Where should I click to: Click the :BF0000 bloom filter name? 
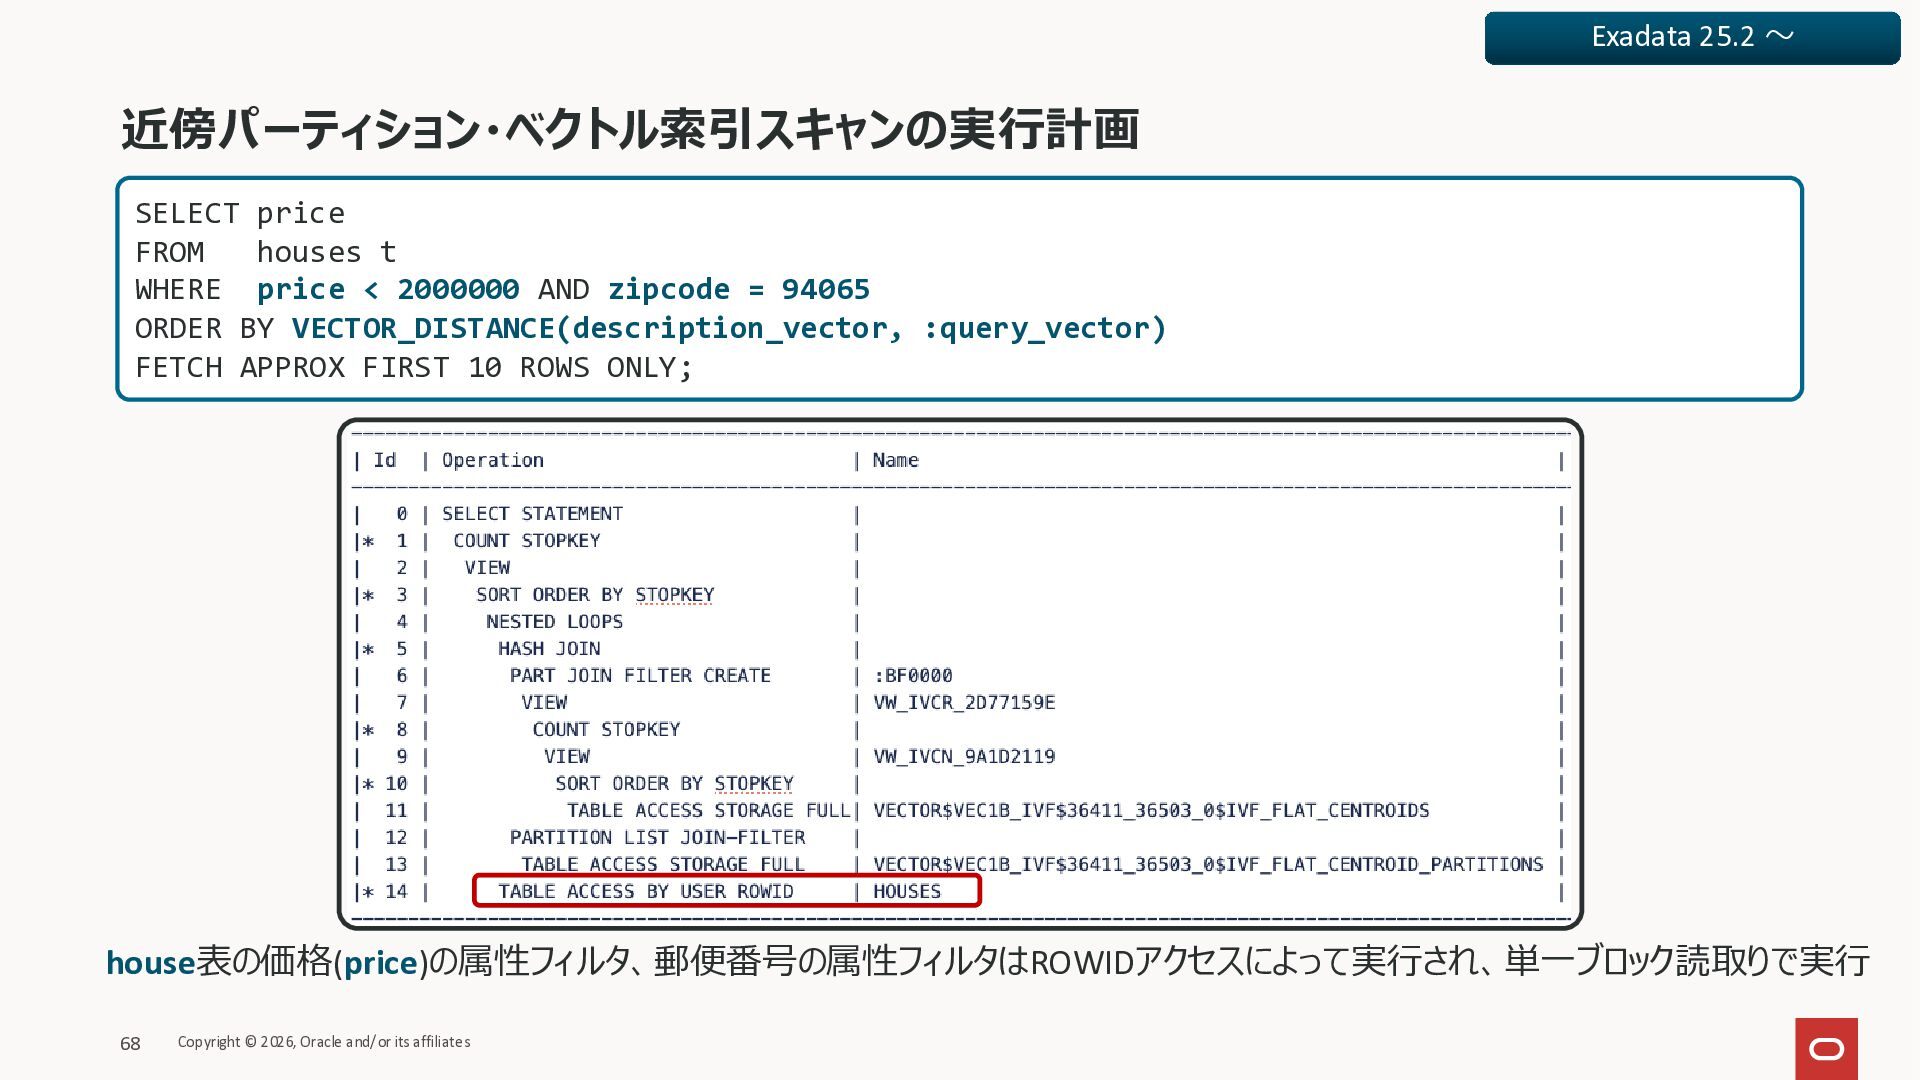[913, 676]
